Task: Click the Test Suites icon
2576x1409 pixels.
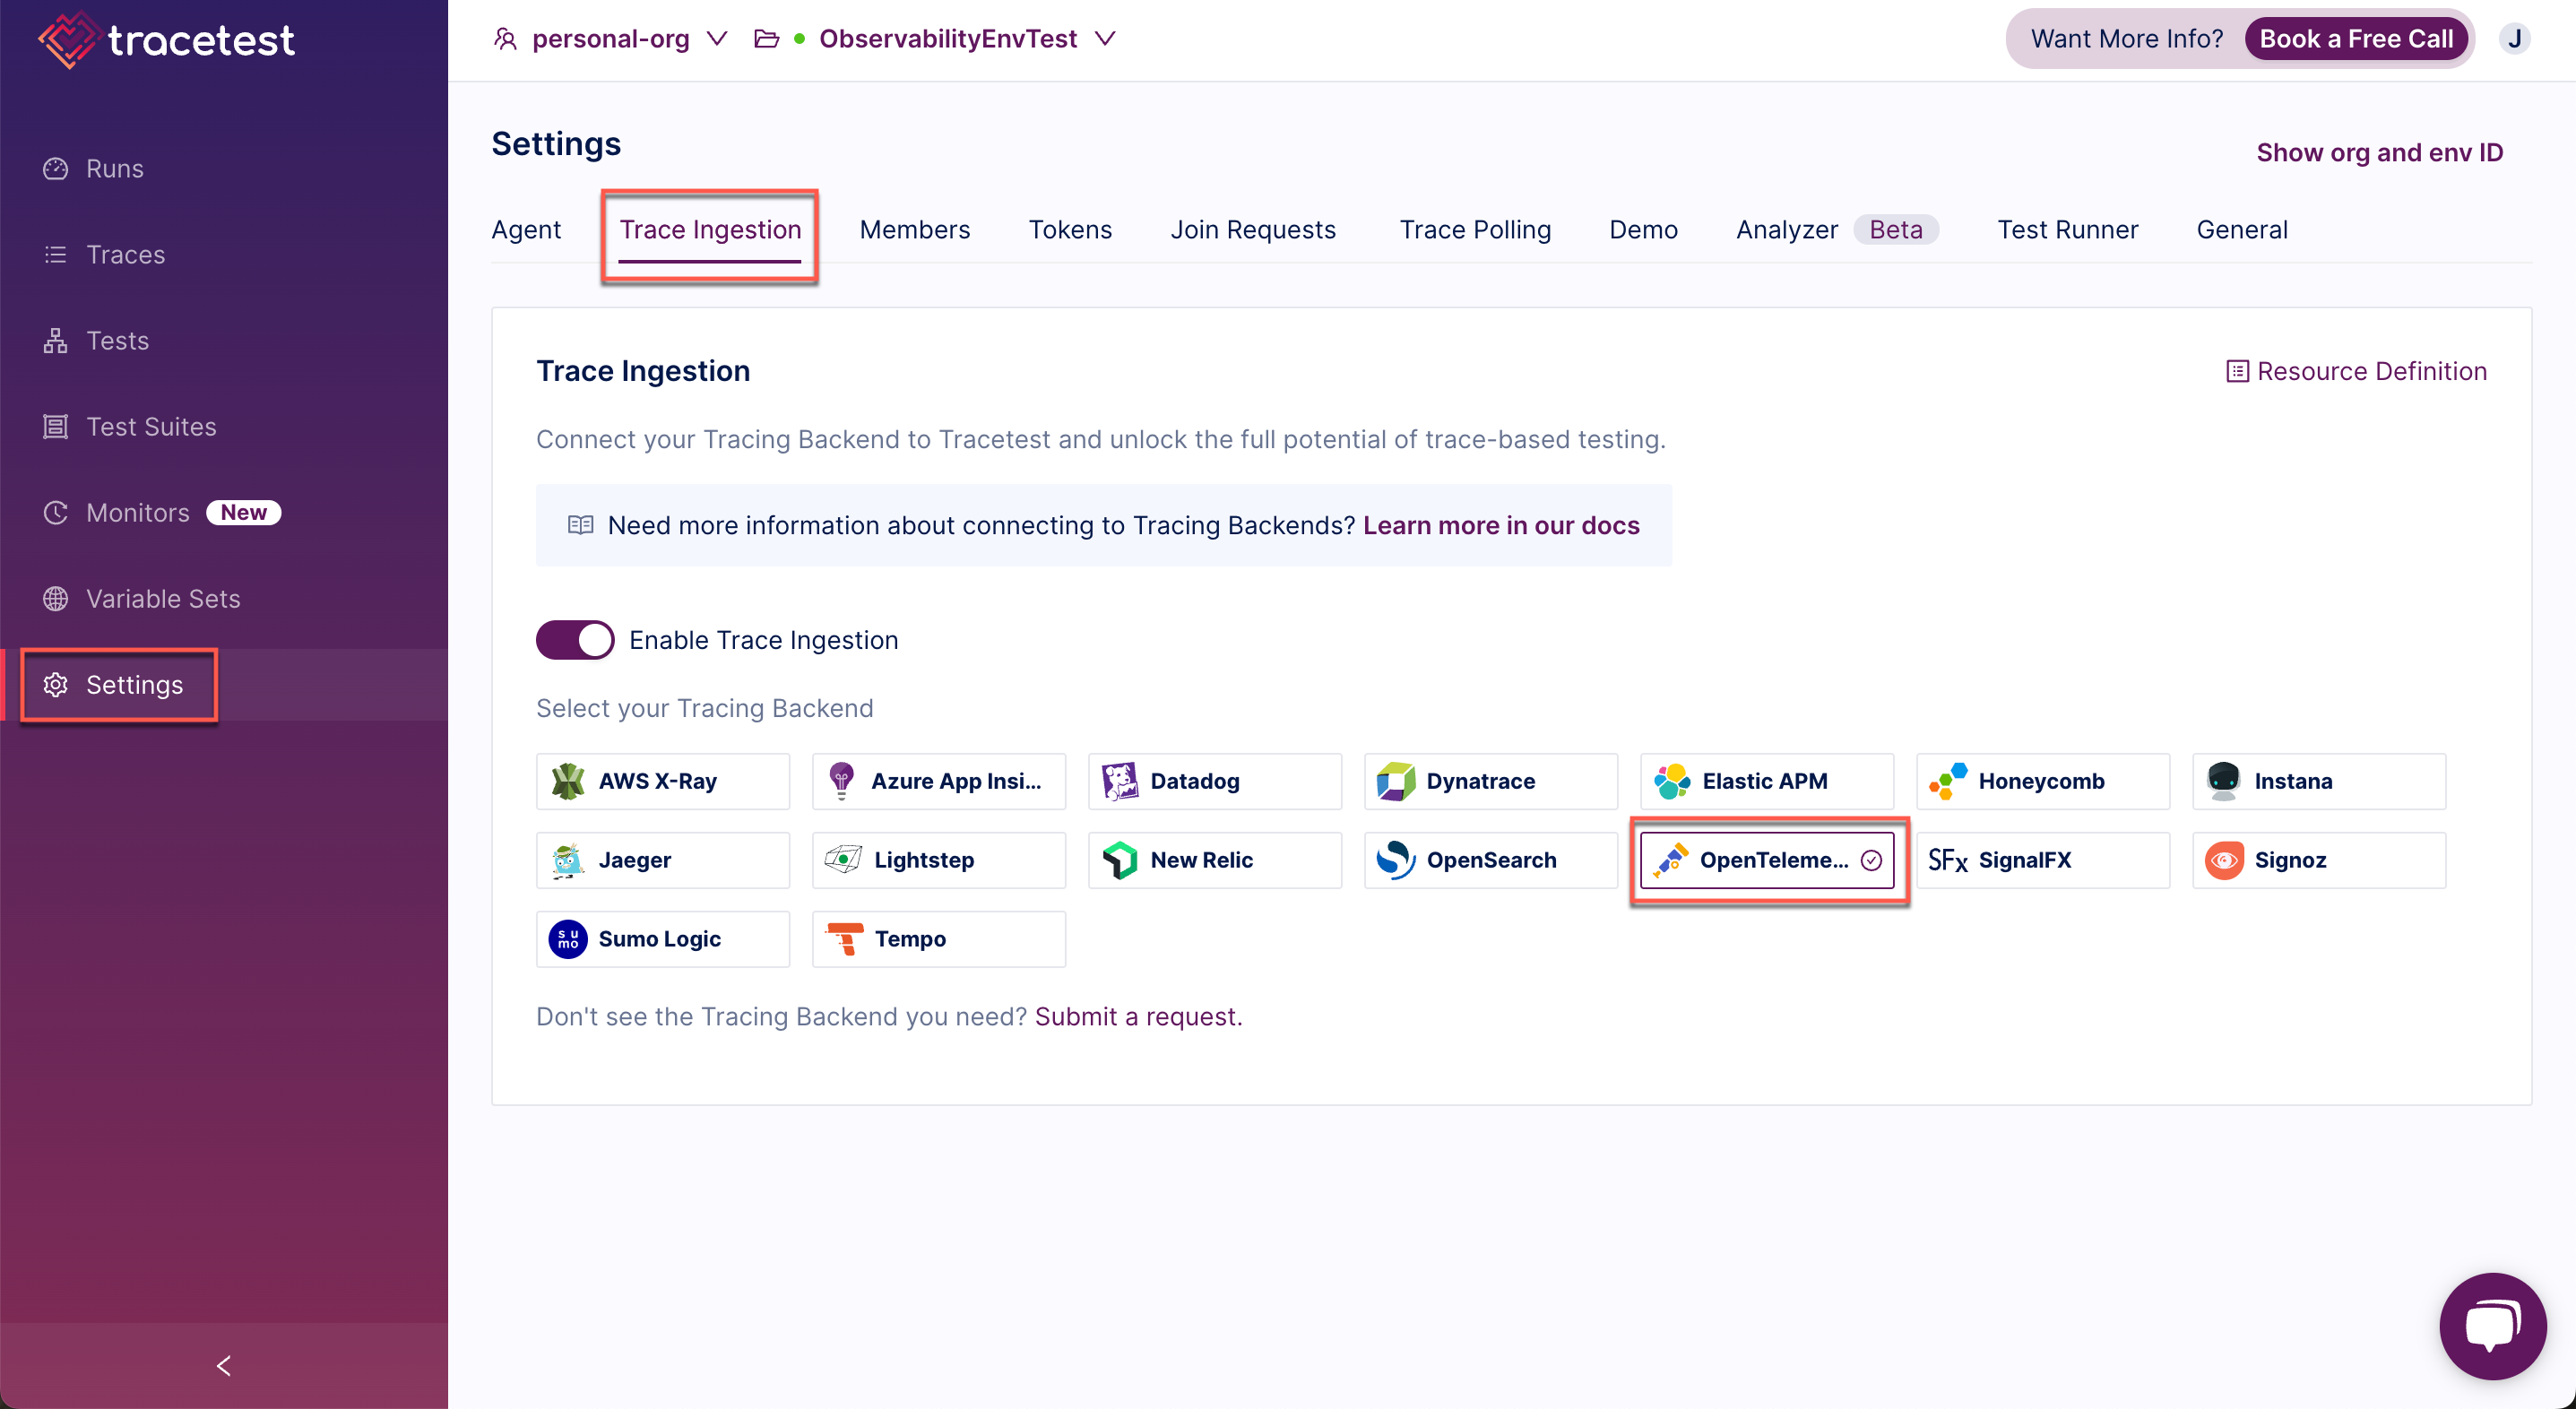Action: coord(55,427)
